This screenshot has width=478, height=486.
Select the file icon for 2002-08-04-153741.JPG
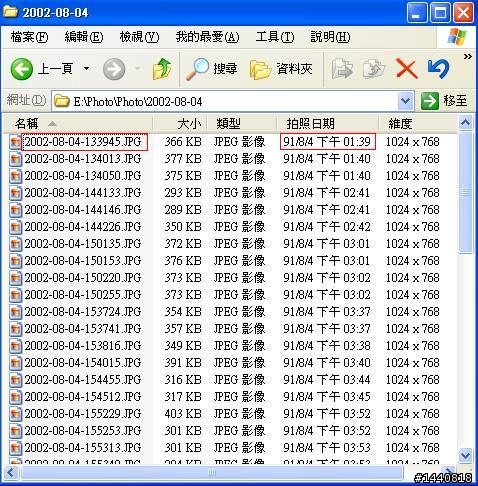[15, 329]
